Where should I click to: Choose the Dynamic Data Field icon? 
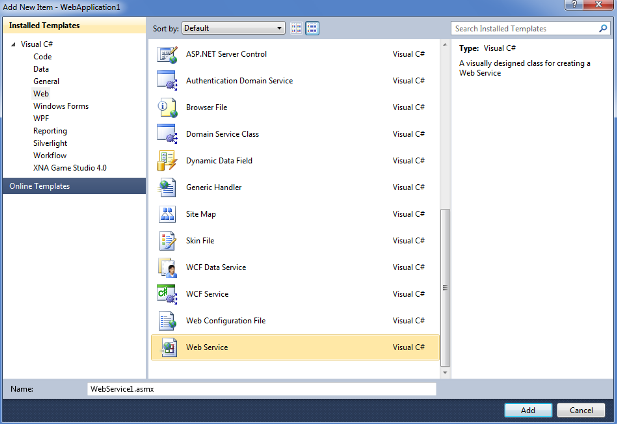coord(168,160)
